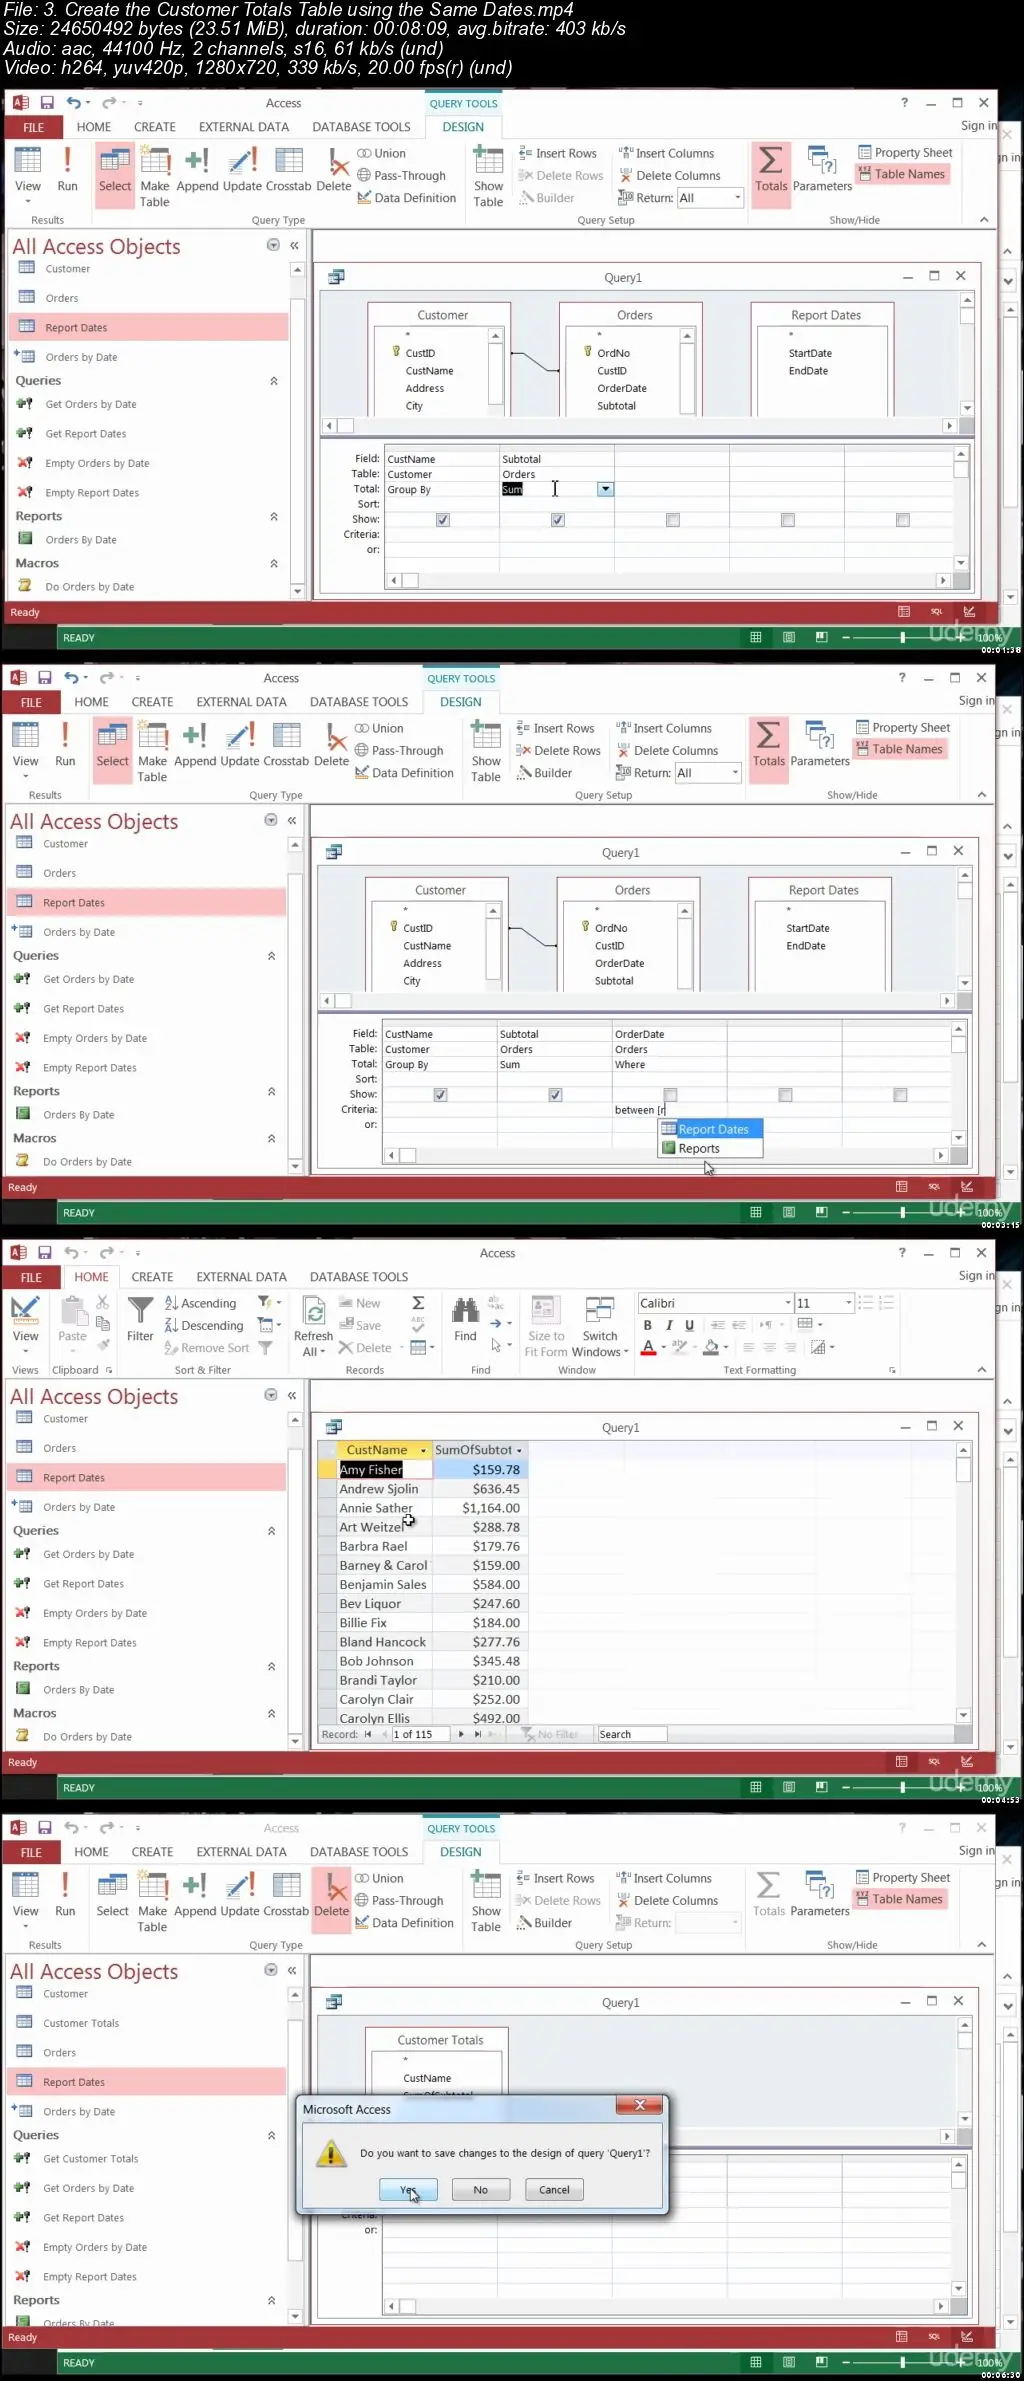Open the Sum dropdown arrow in Total row
Screen dimensions: 1024x2381
tap(605, 489)
